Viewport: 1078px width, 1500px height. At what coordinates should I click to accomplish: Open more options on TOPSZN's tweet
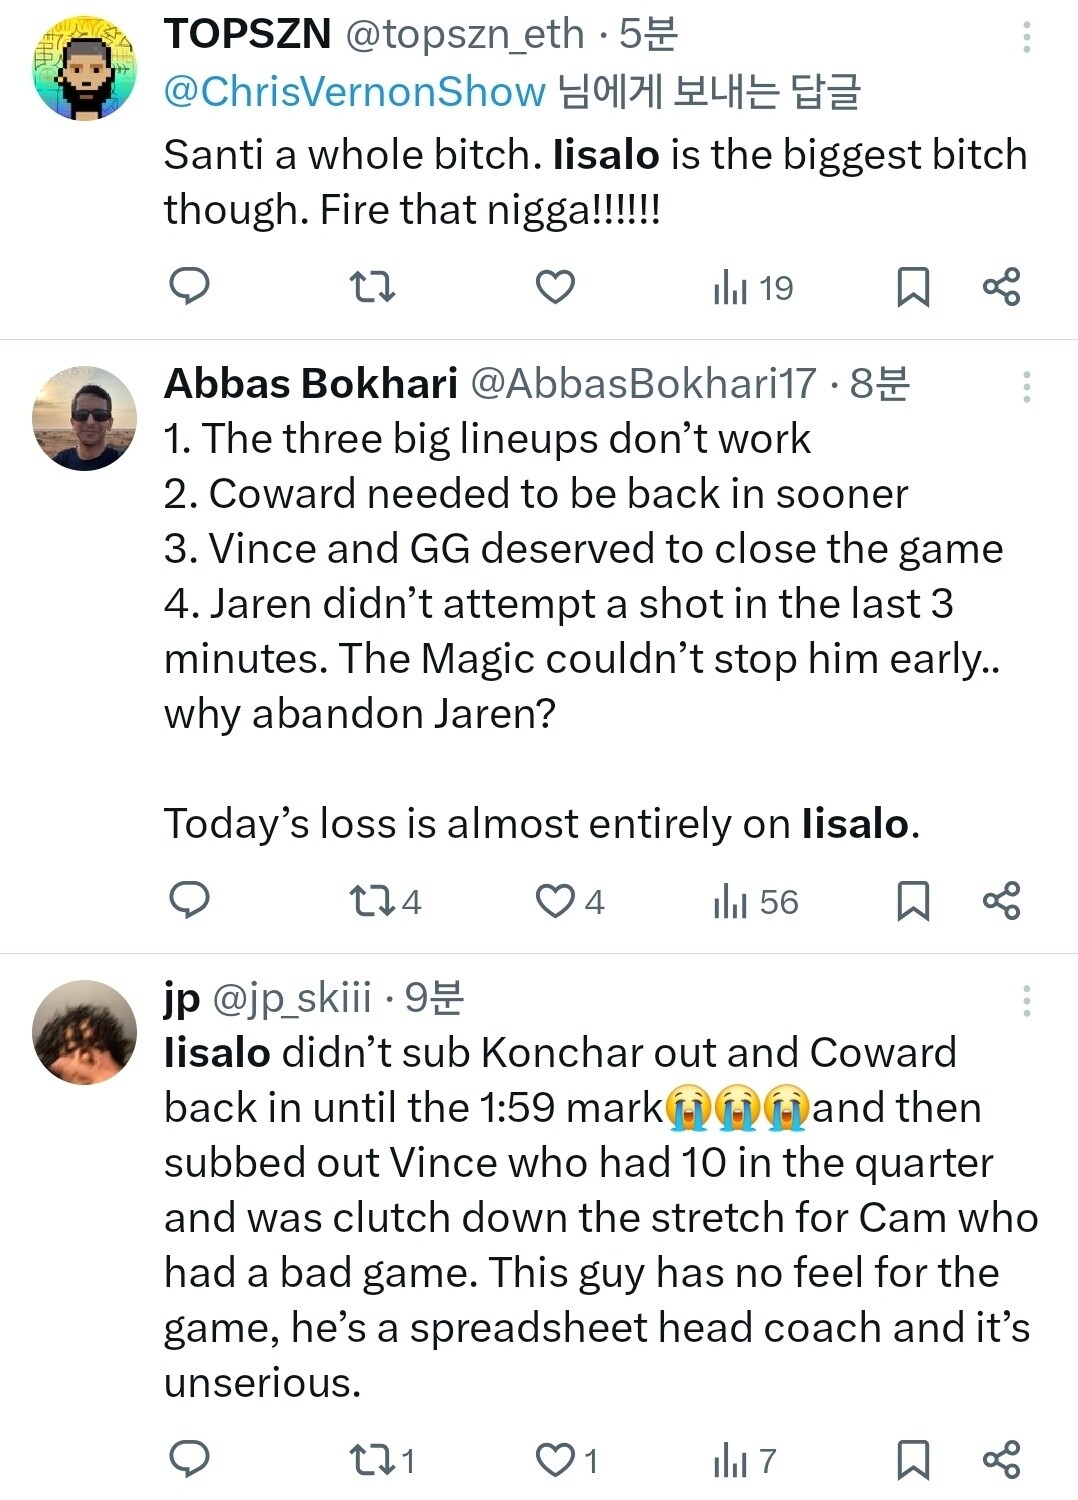pos(1026,38)
